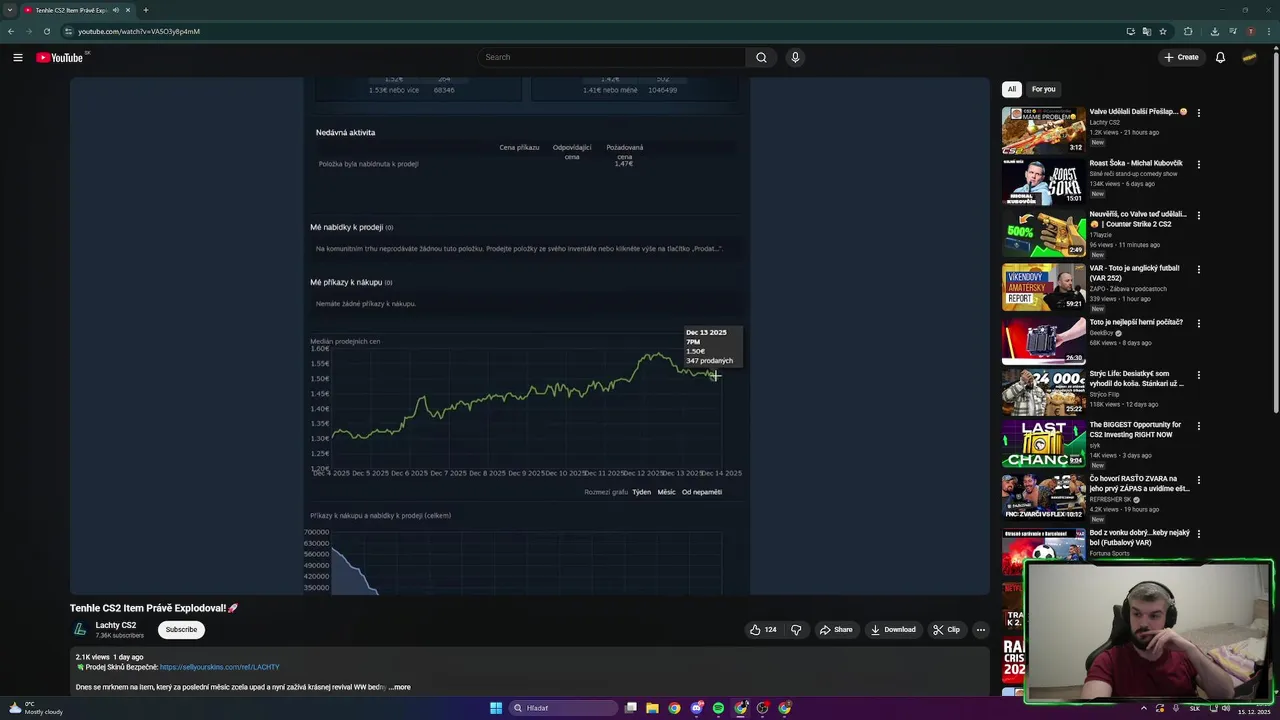Play Stryc Life 24 000 thumbnail
Viewport: 1280px width, 720px height.
[x=1043, y=391]
